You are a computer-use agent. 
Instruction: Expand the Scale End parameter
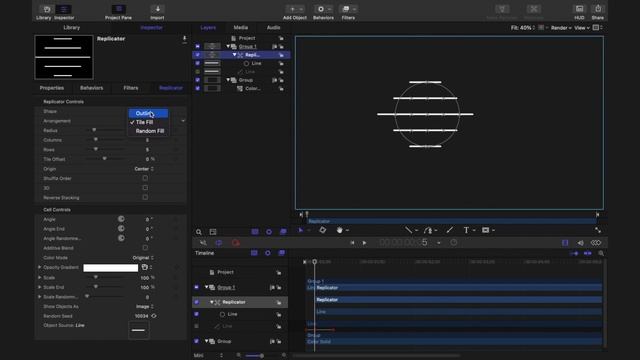point(40,287)
